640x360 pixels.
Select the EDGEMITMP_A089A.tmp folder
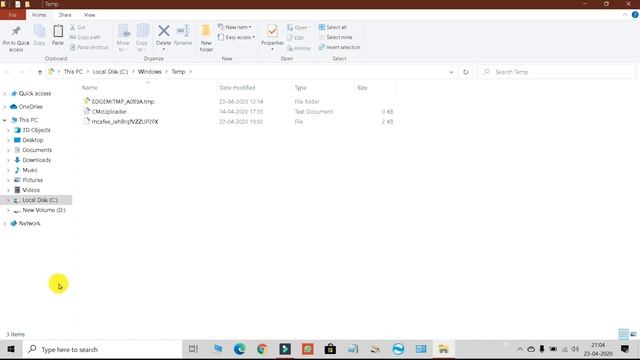coord(123,102)
